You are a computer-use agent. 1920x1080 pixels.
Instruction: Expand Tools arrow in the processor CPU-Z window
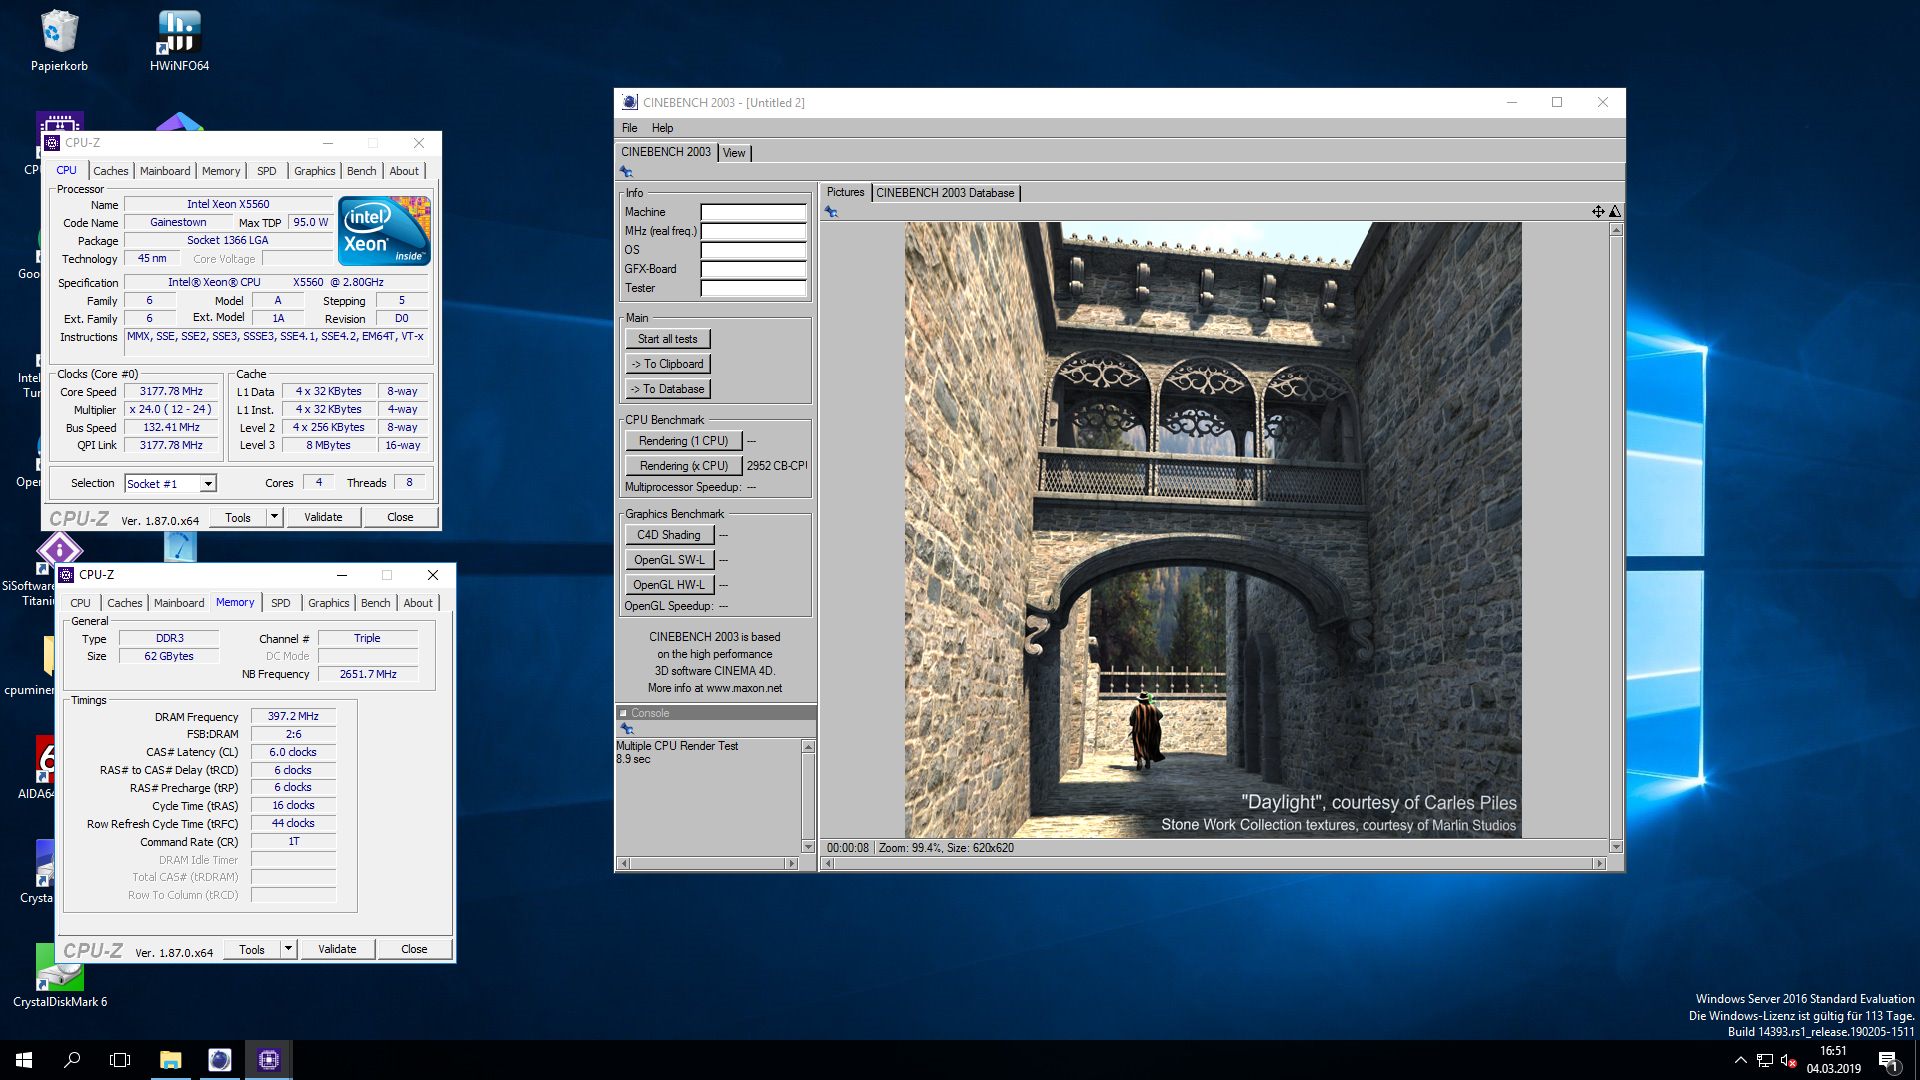point(274,517)
